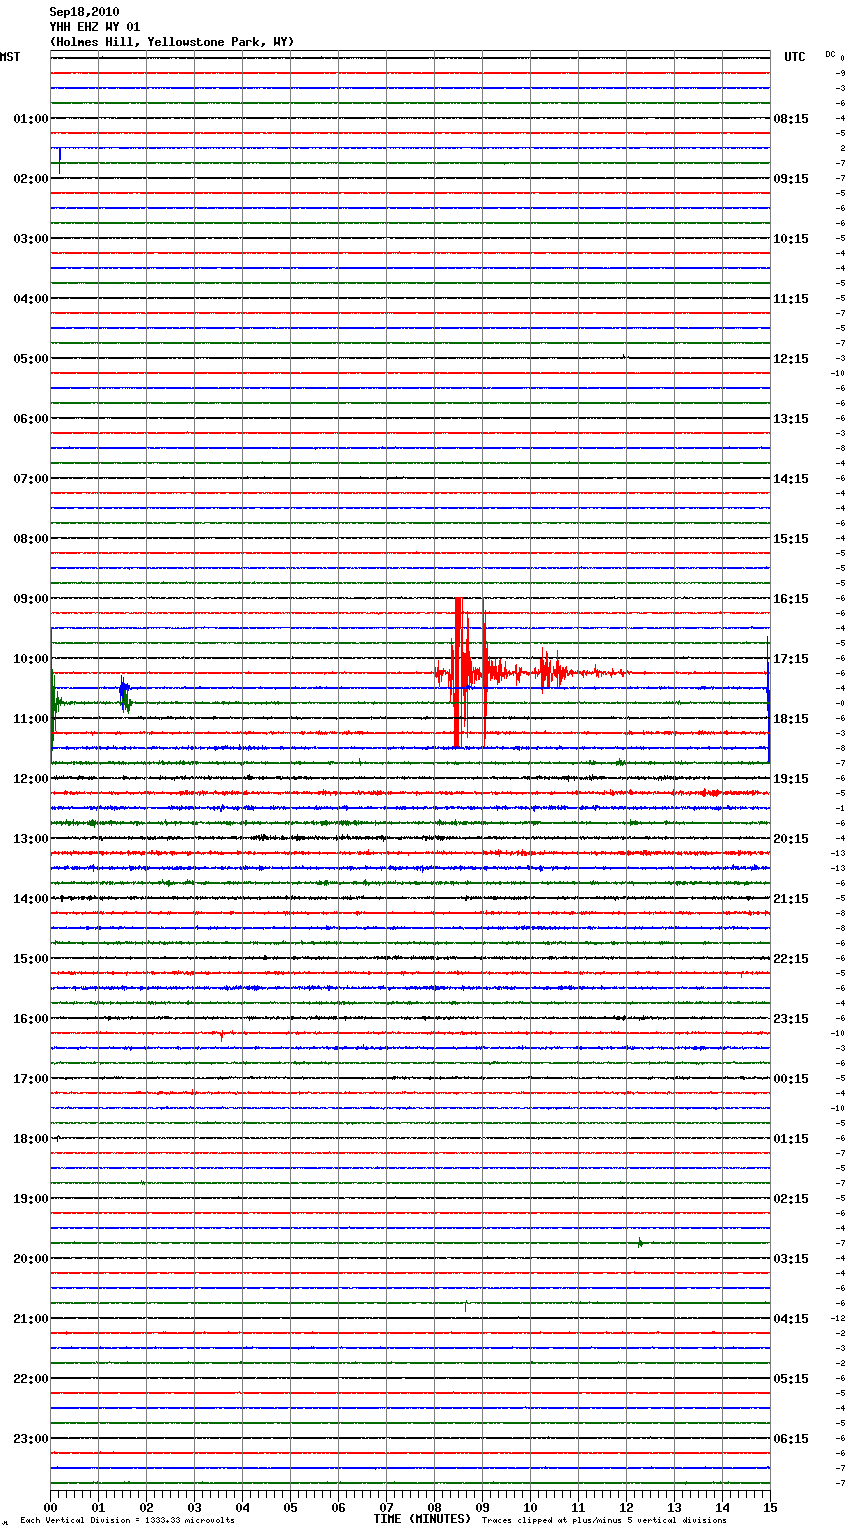This screenshot has height=1534, width=850.
Task: Select the 22:00 MST hour label
Action: pos(30,1379)
